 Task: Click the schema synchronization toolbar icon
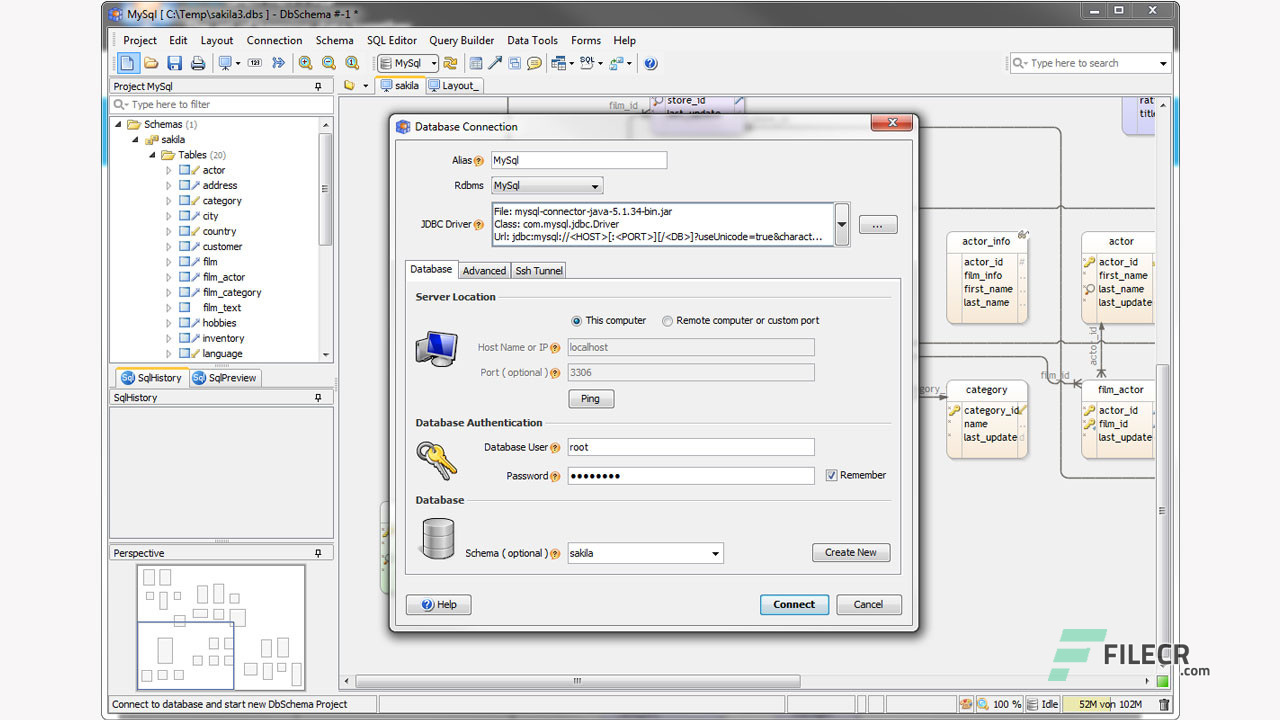pos(617,63)
